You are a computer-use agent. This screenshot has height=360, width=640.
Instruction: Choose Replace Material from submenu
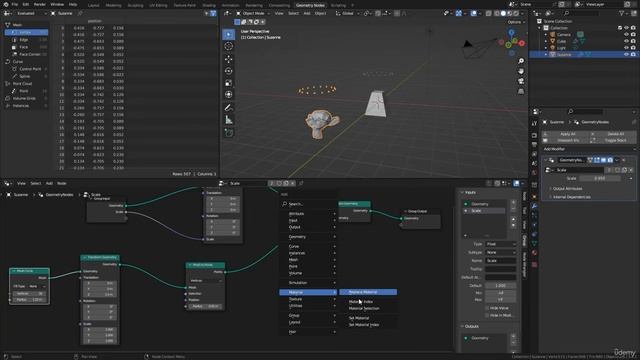368,292
